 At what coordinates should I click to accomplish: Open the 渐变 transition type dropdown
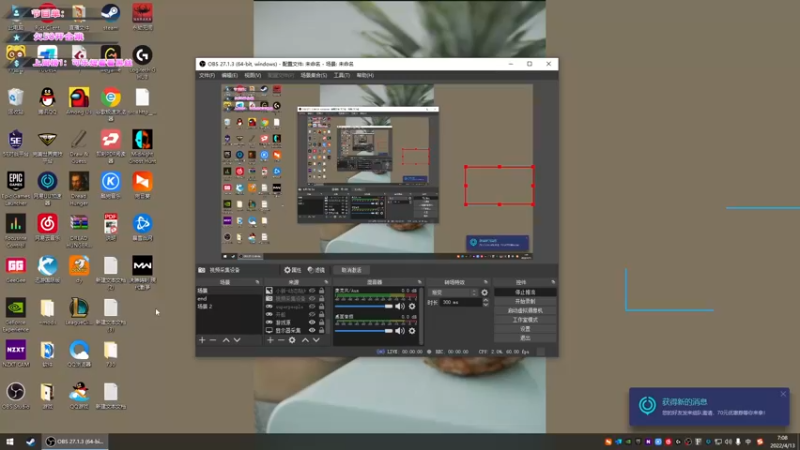[x=454, y=292]
